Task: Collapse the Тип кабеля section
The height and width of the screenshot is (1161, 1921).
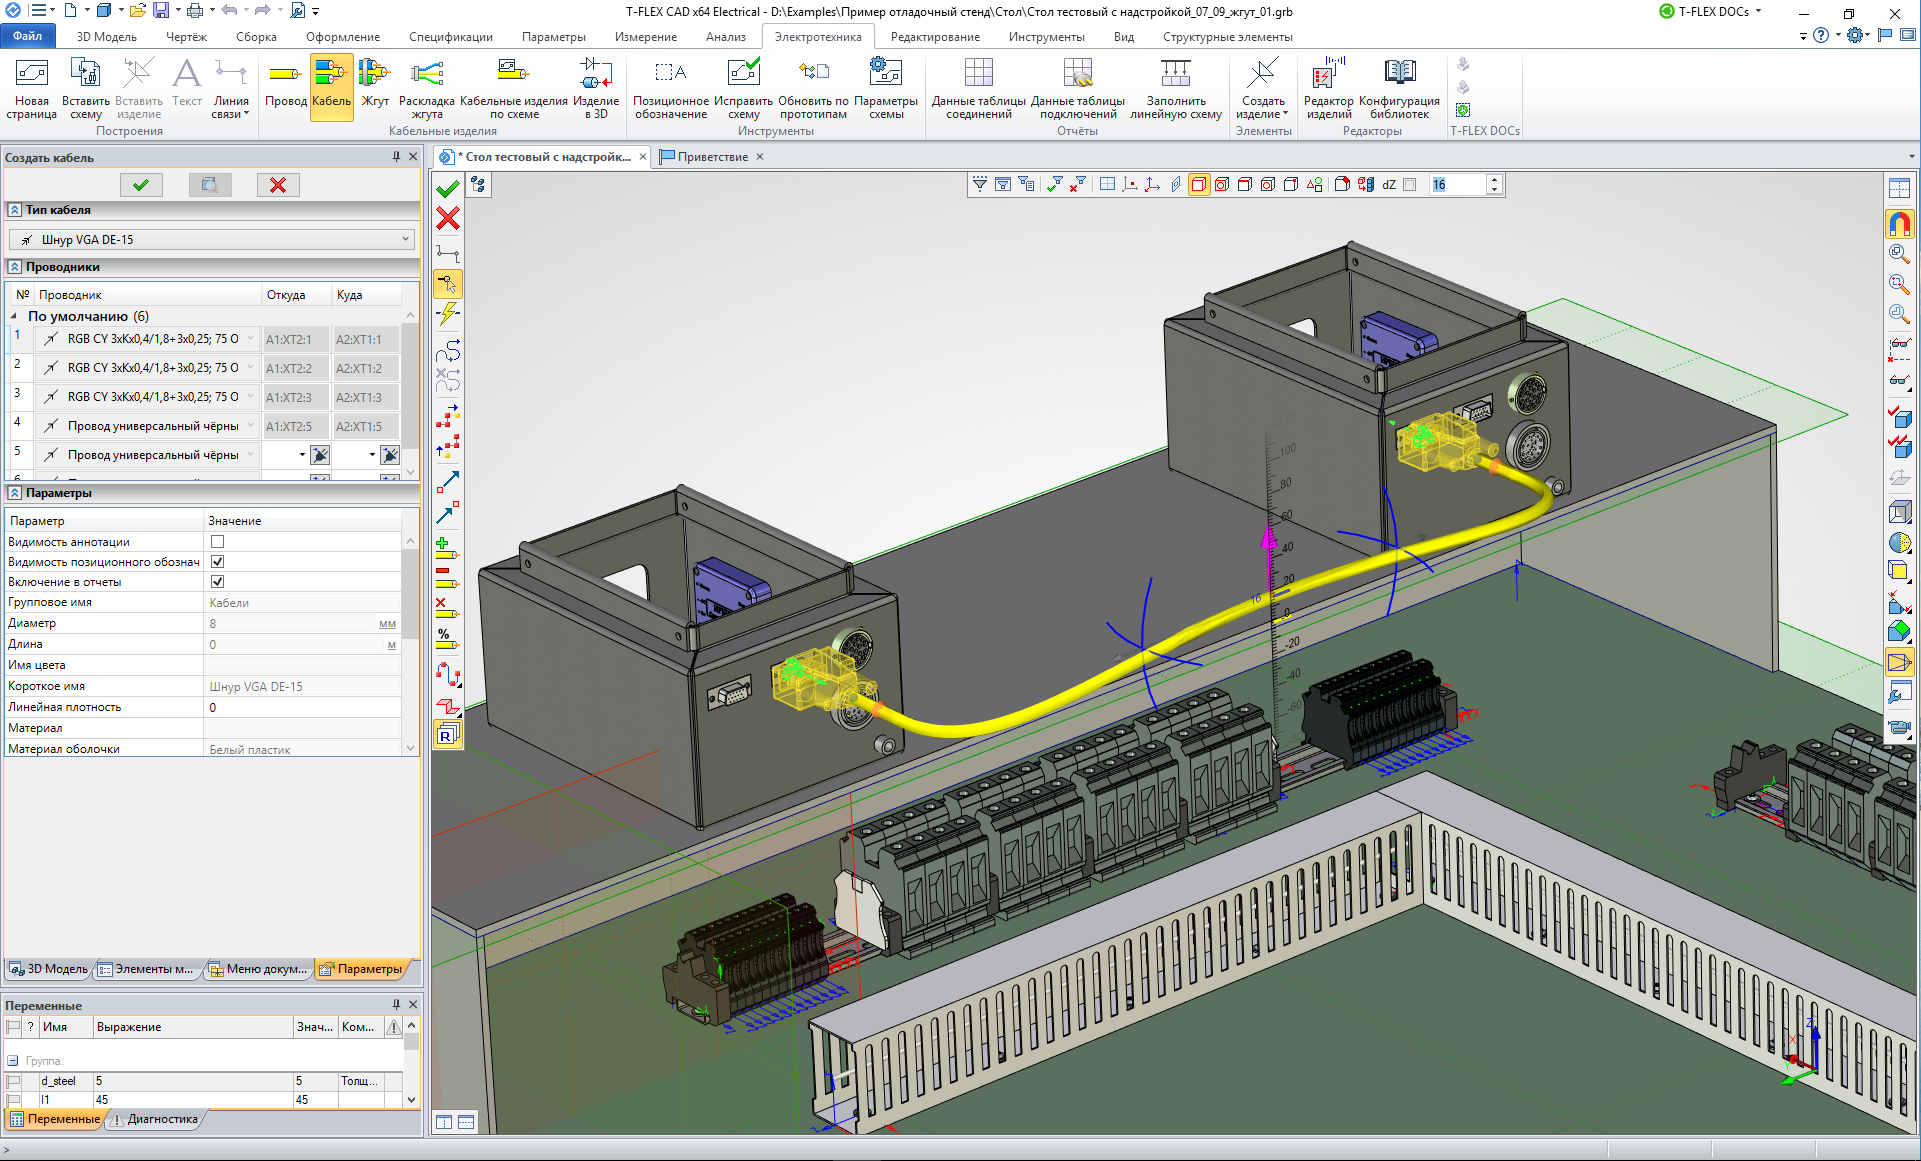Action: click(14, 210)
